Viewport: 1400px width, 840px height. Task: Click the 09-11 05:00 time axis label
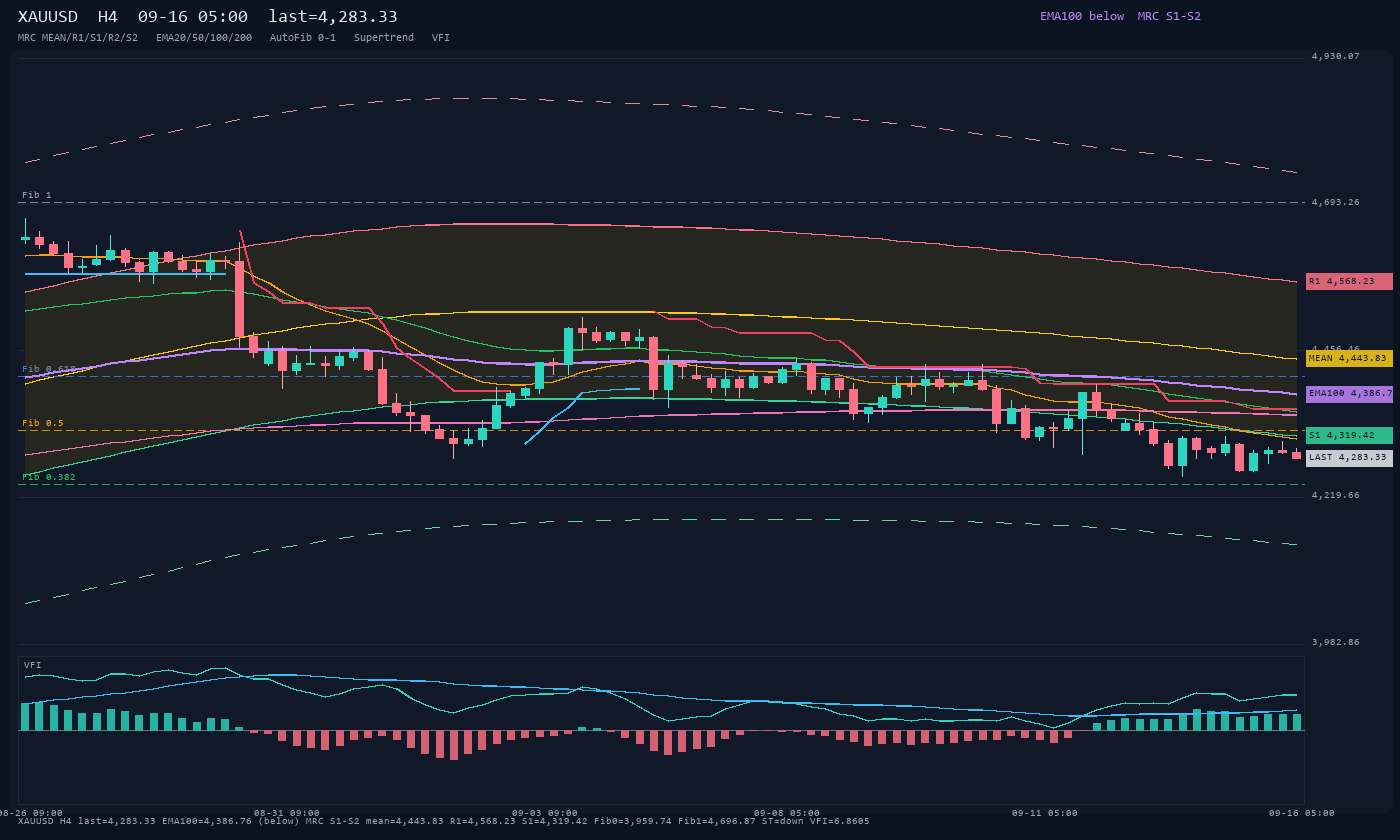pyautogui.click(x=1045, y=814)
